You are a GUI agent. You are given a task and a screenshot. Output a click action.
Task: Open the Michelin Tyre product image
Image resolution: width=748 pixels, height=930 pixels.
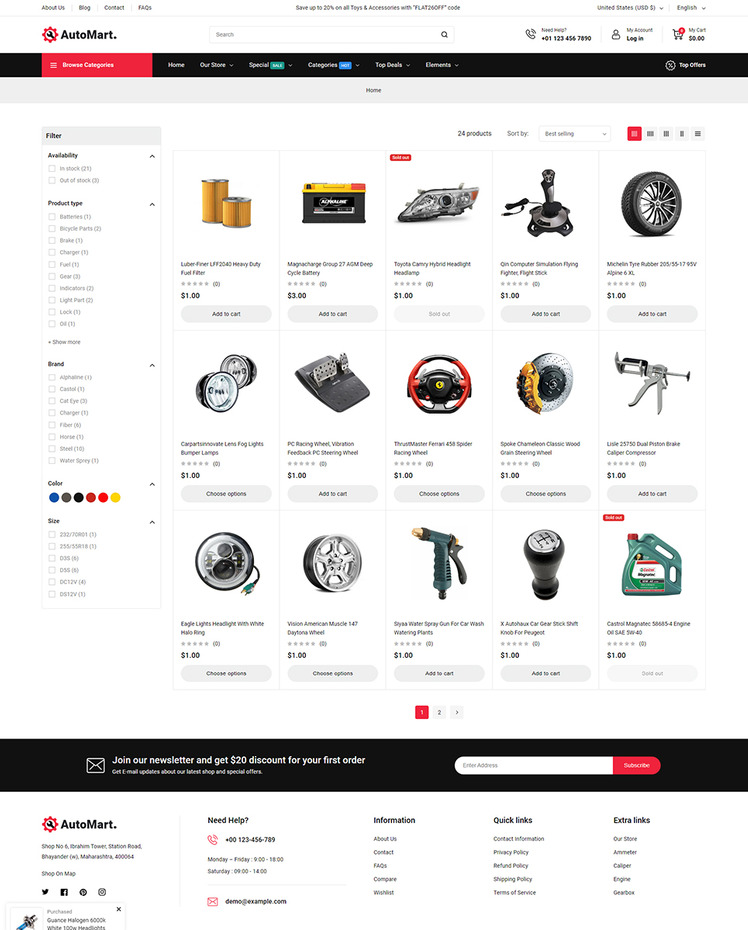click(651, 203)
